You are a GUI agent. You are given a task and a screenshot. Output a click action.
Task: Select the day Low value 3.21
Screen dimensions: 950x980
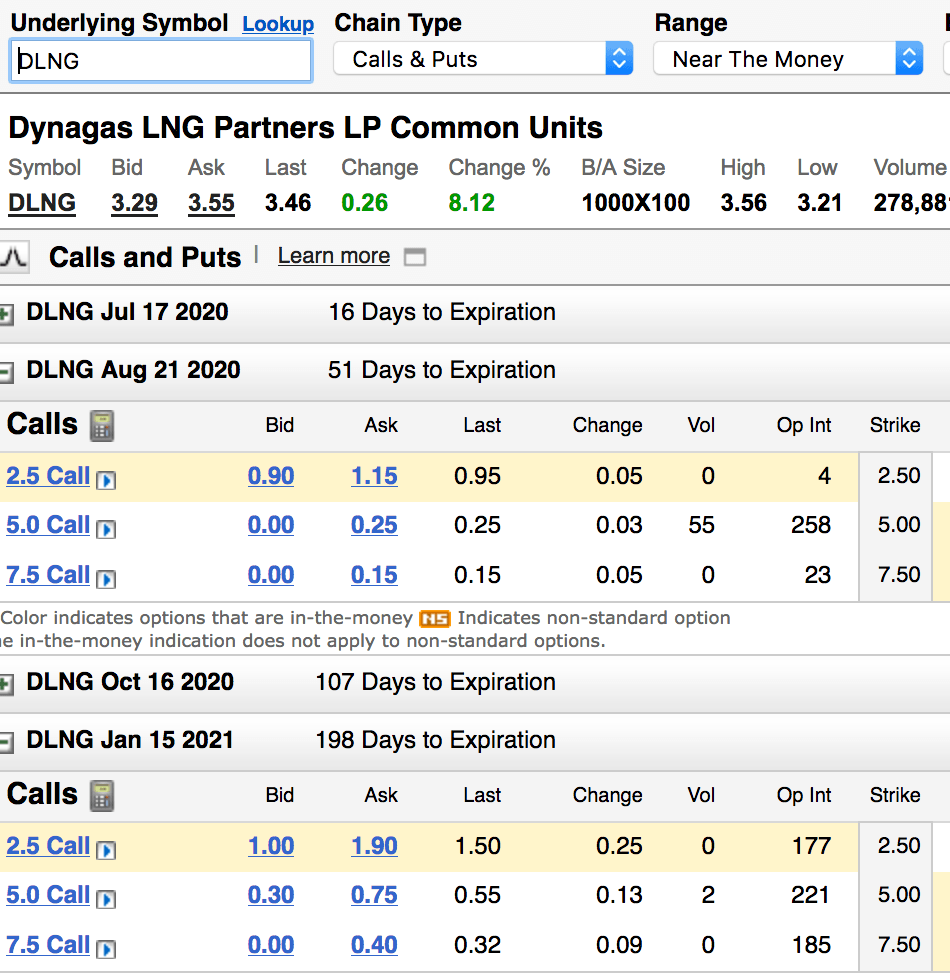819,203
